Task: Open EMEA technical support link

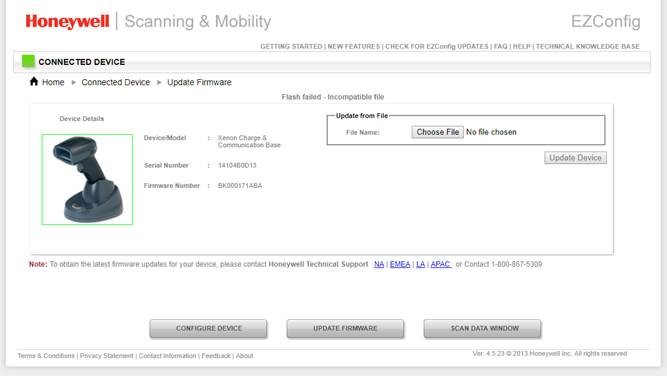Action: coord(400,264)
